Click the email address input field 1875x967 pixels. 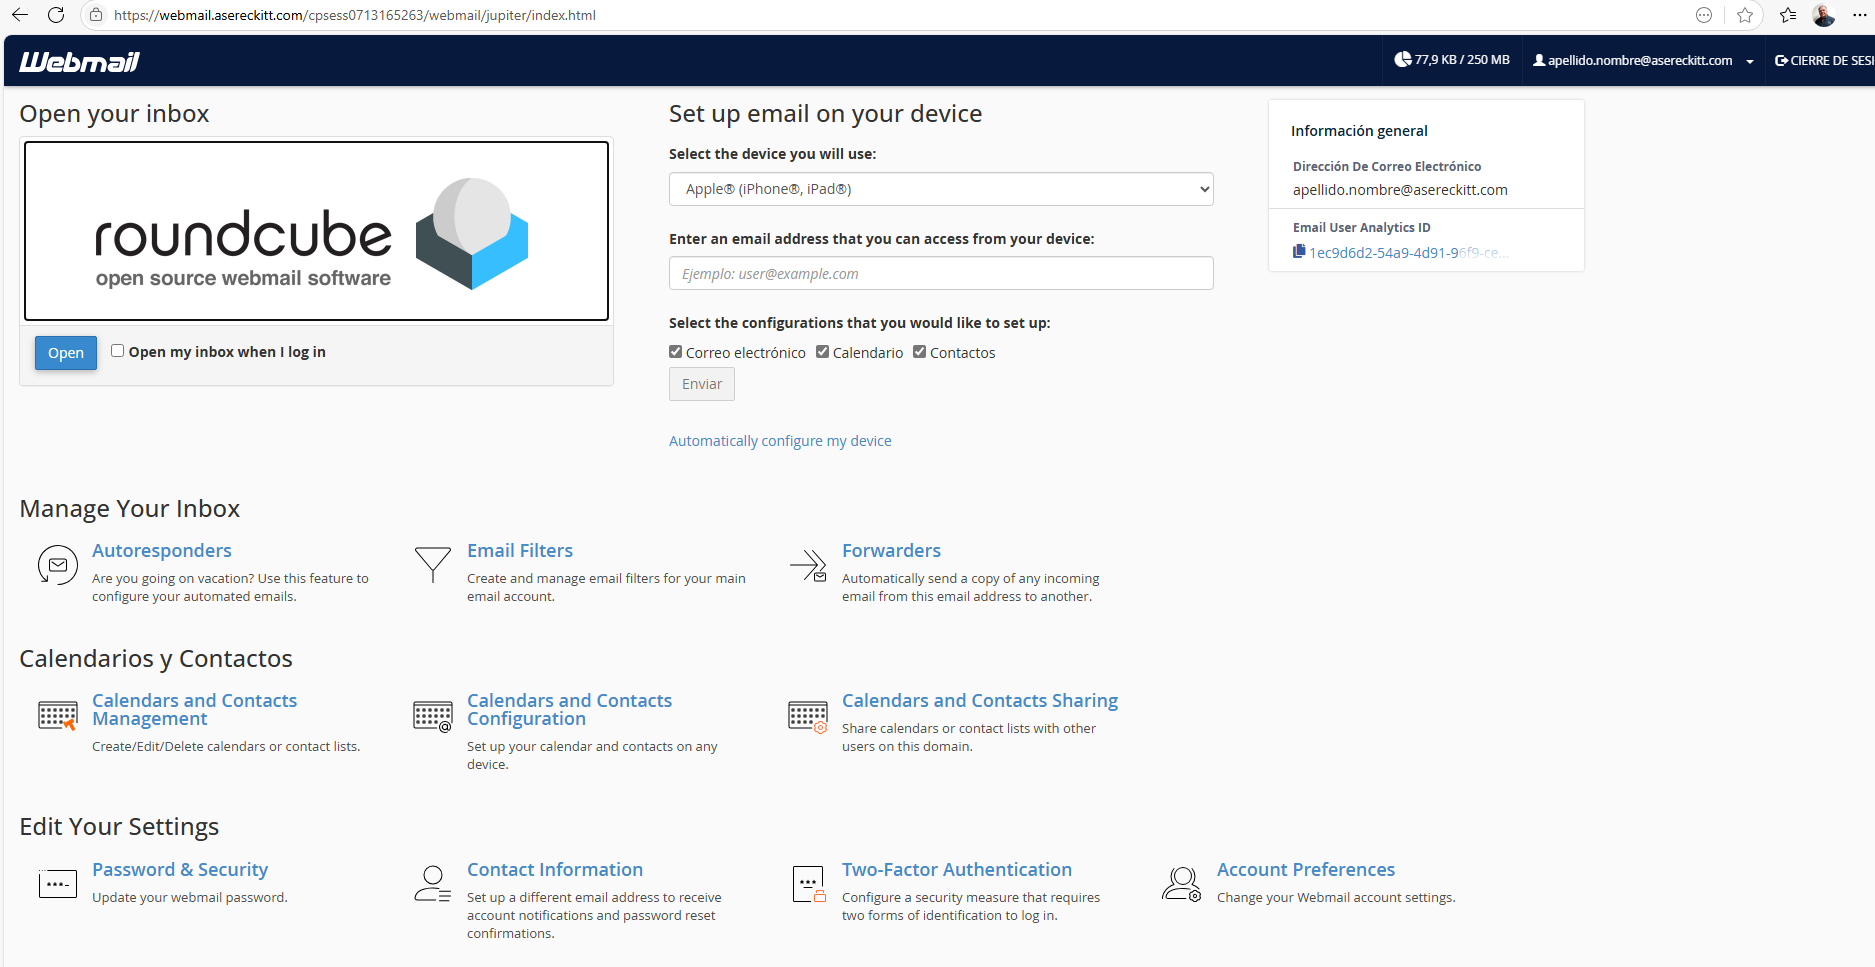(940, 274)
